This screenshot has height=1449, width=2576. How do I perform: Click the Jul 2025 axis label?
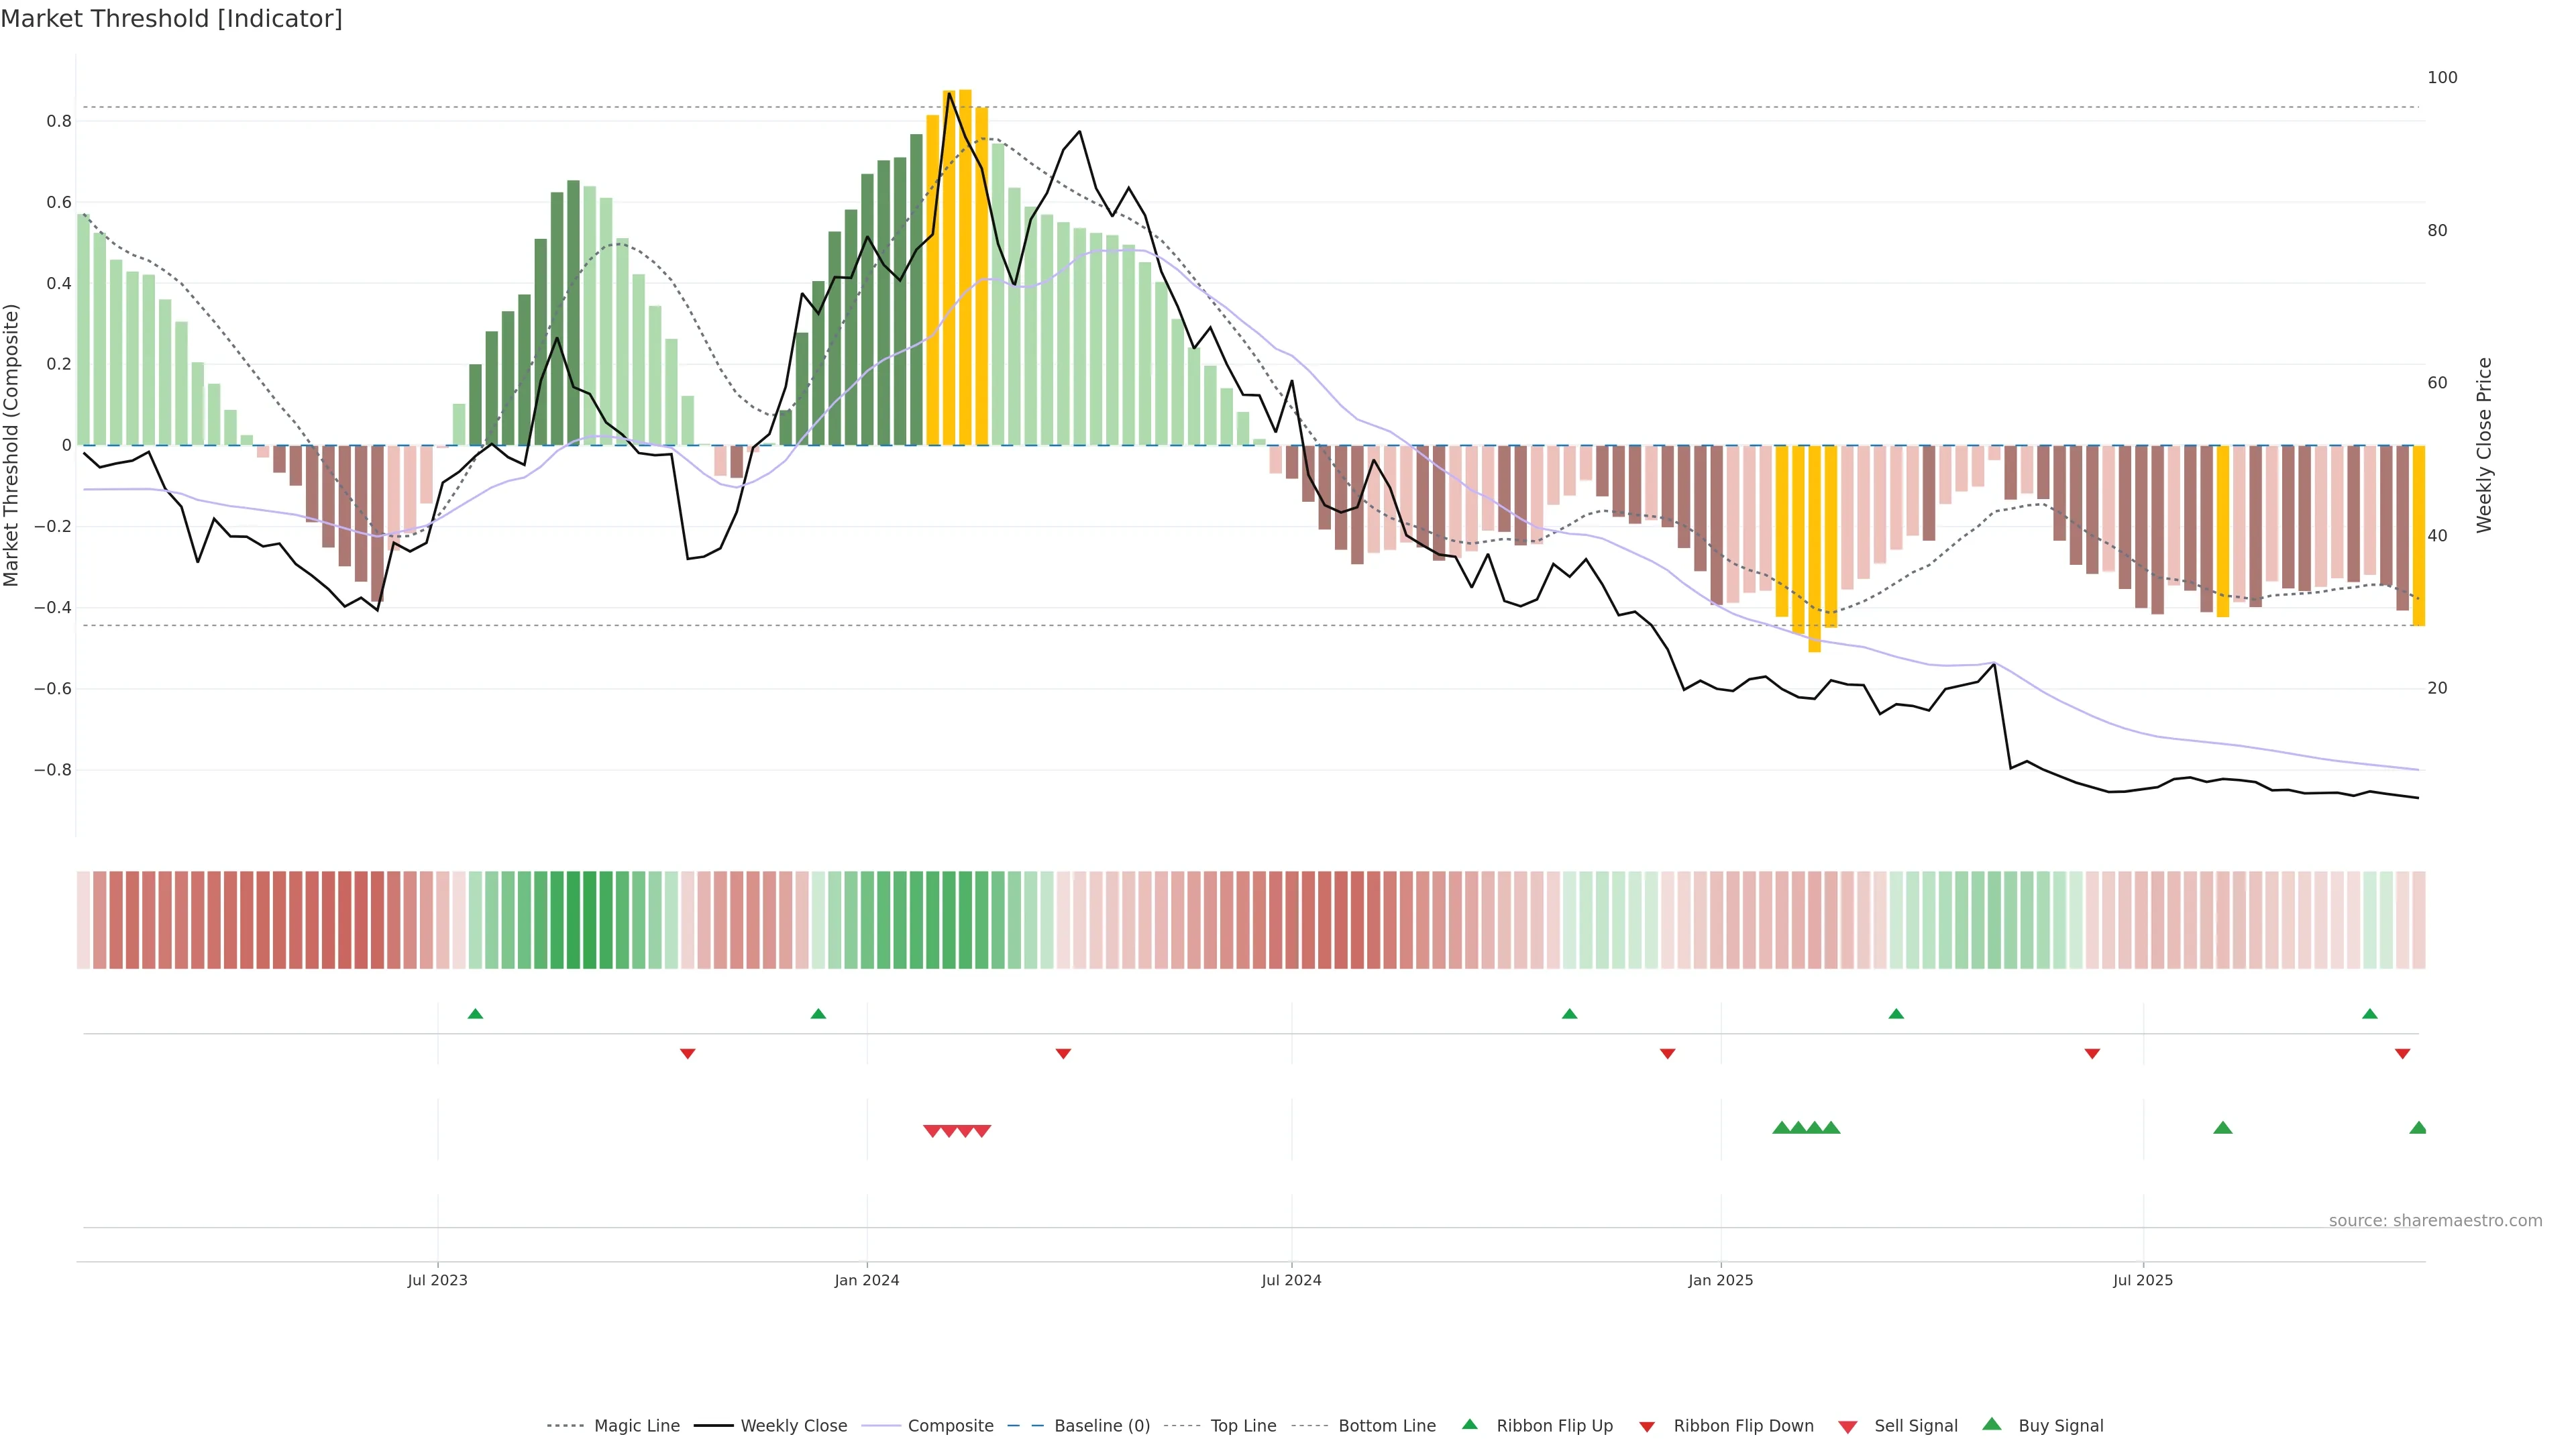pyautogui.click(x=2143, y=1280)
